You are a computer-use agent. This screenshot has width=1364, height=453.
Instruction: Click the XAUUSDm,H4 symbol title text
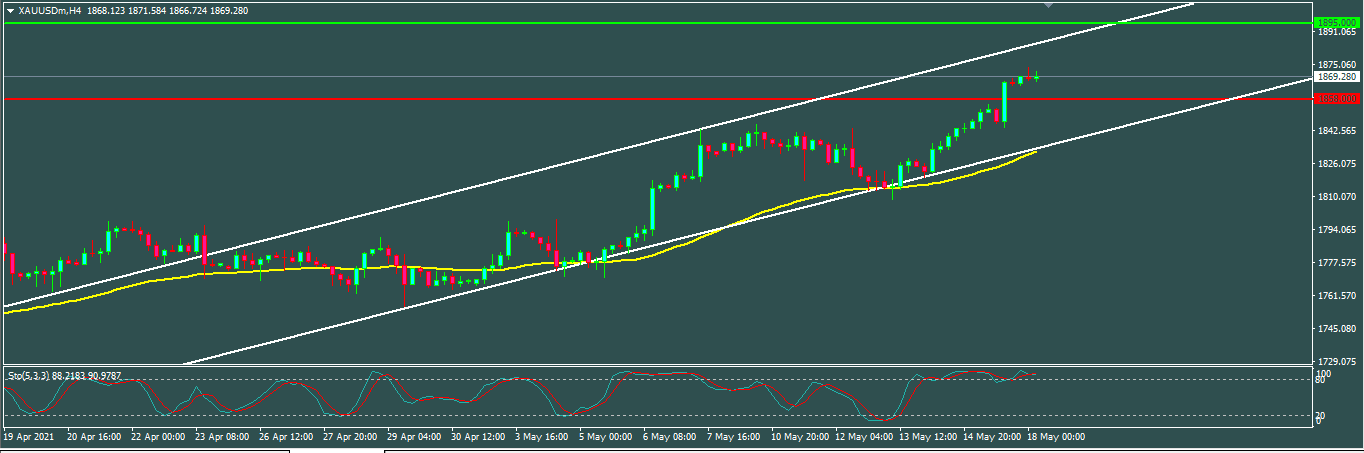point(50,10)
